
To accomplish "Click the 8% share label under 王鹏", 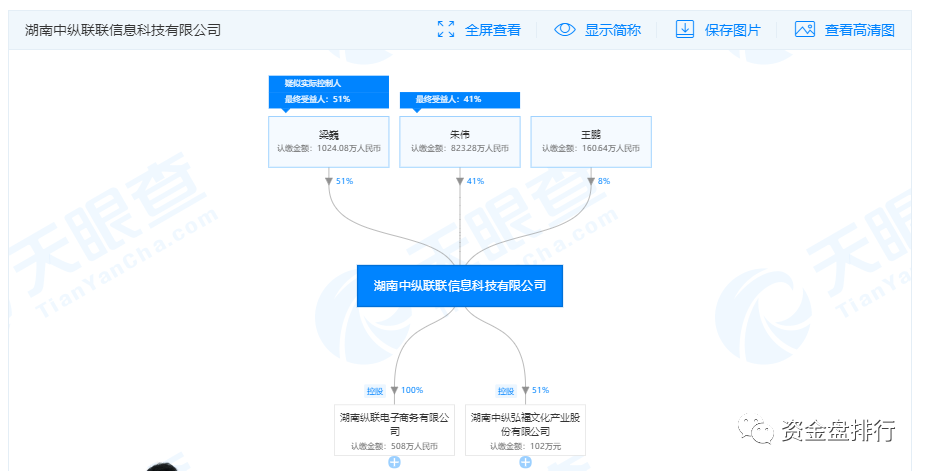I will pyautogui.click(x=604, y=181).
